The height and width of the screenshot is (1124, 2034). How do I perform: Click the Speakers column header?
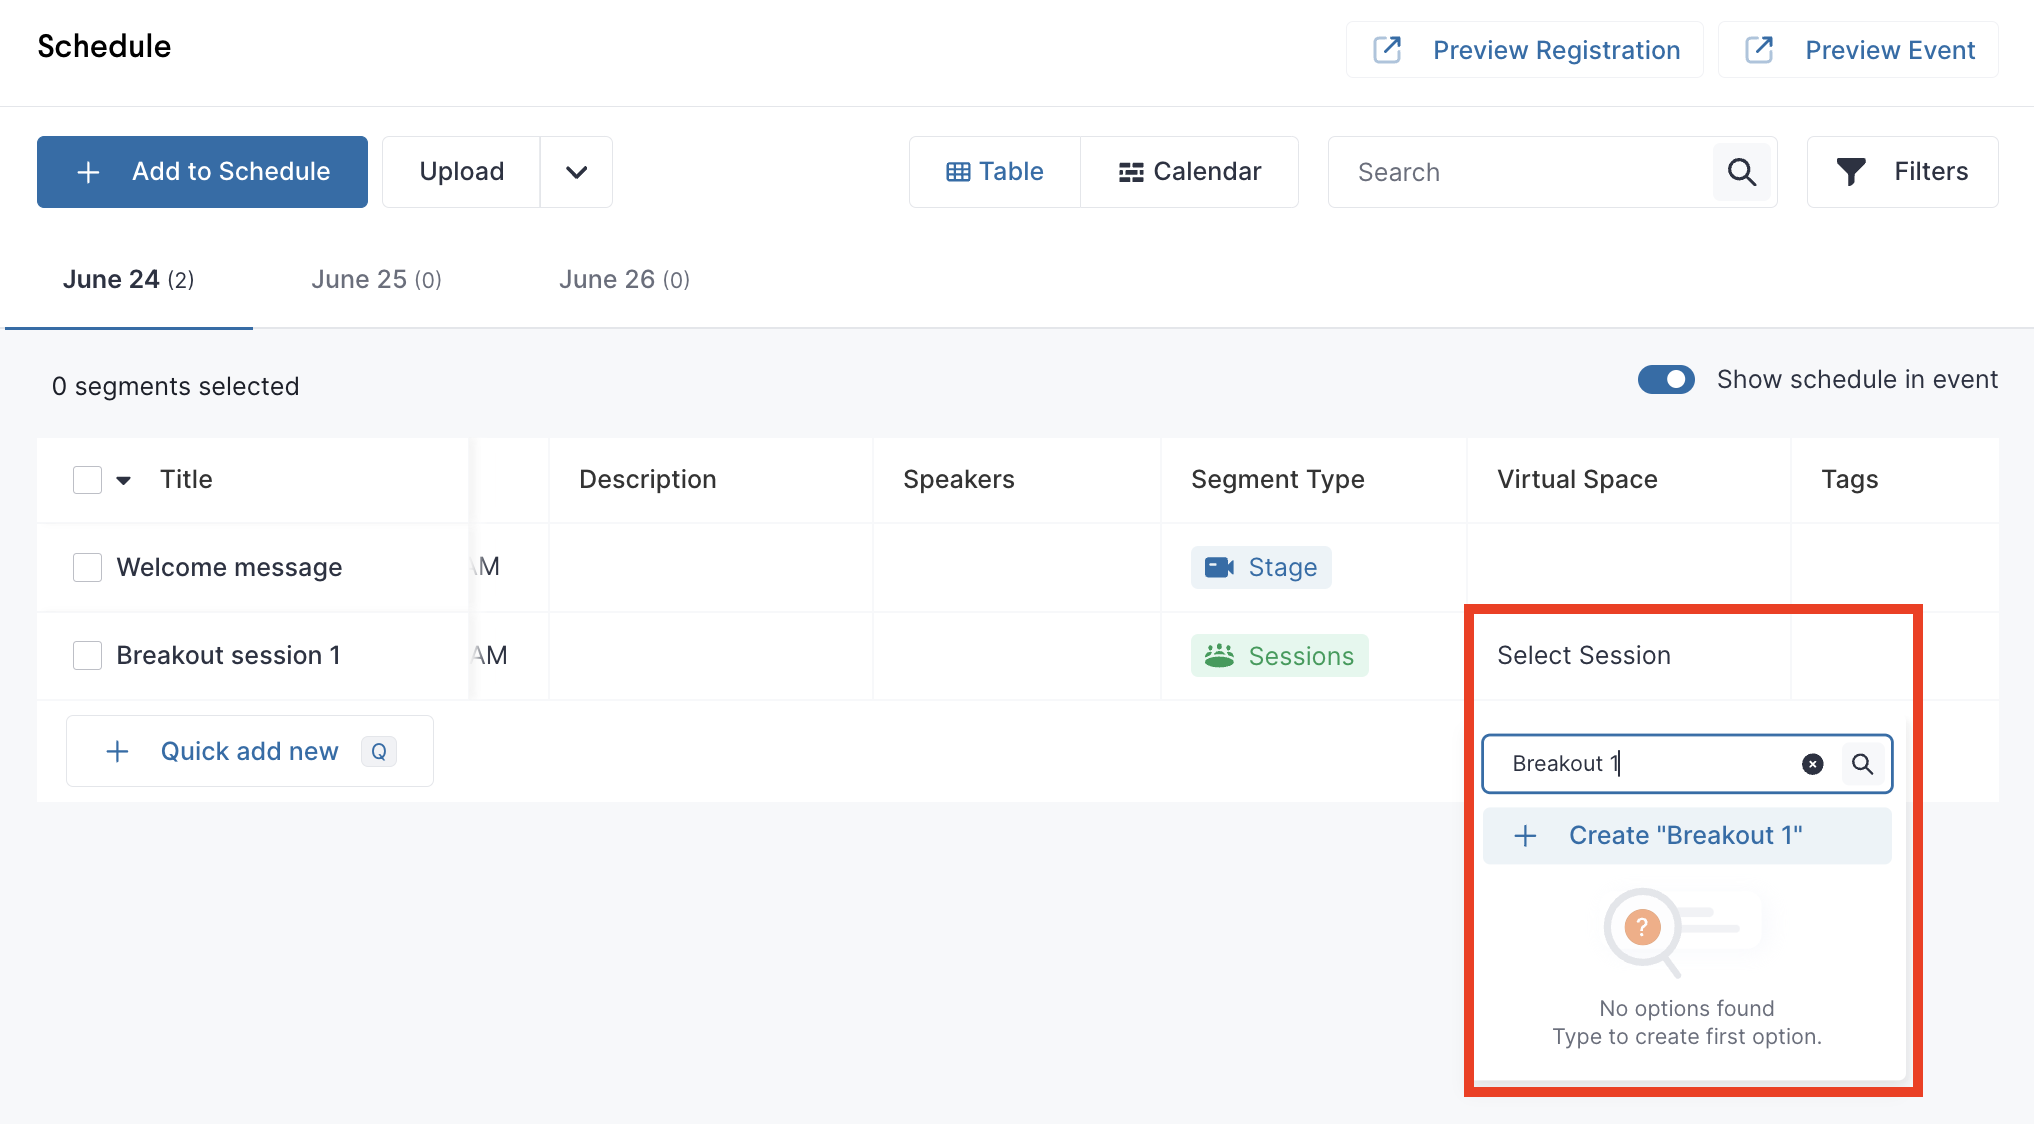click(959, 480)
